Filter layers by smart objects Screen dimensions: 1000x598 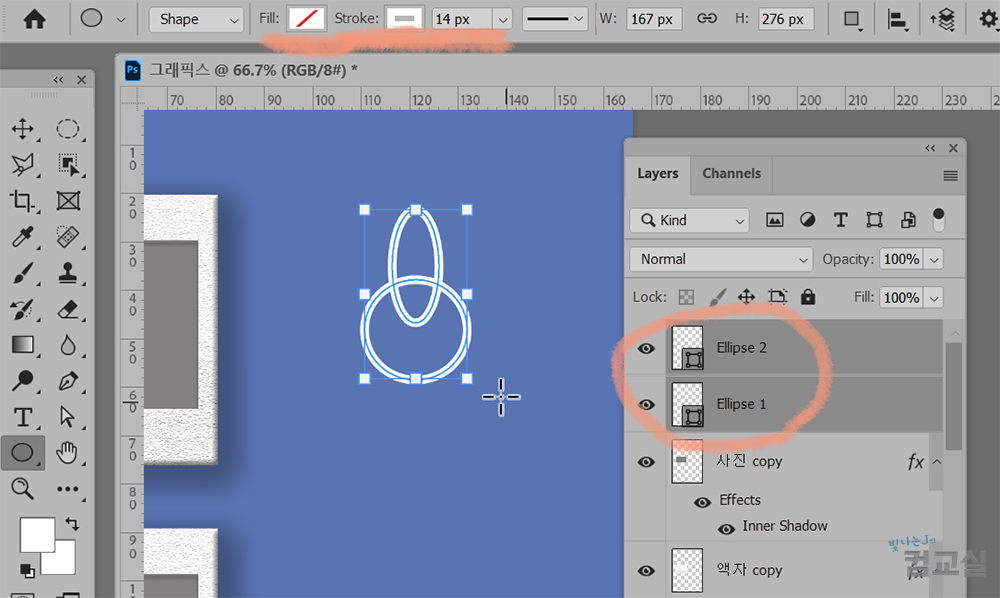click(908, 220)
